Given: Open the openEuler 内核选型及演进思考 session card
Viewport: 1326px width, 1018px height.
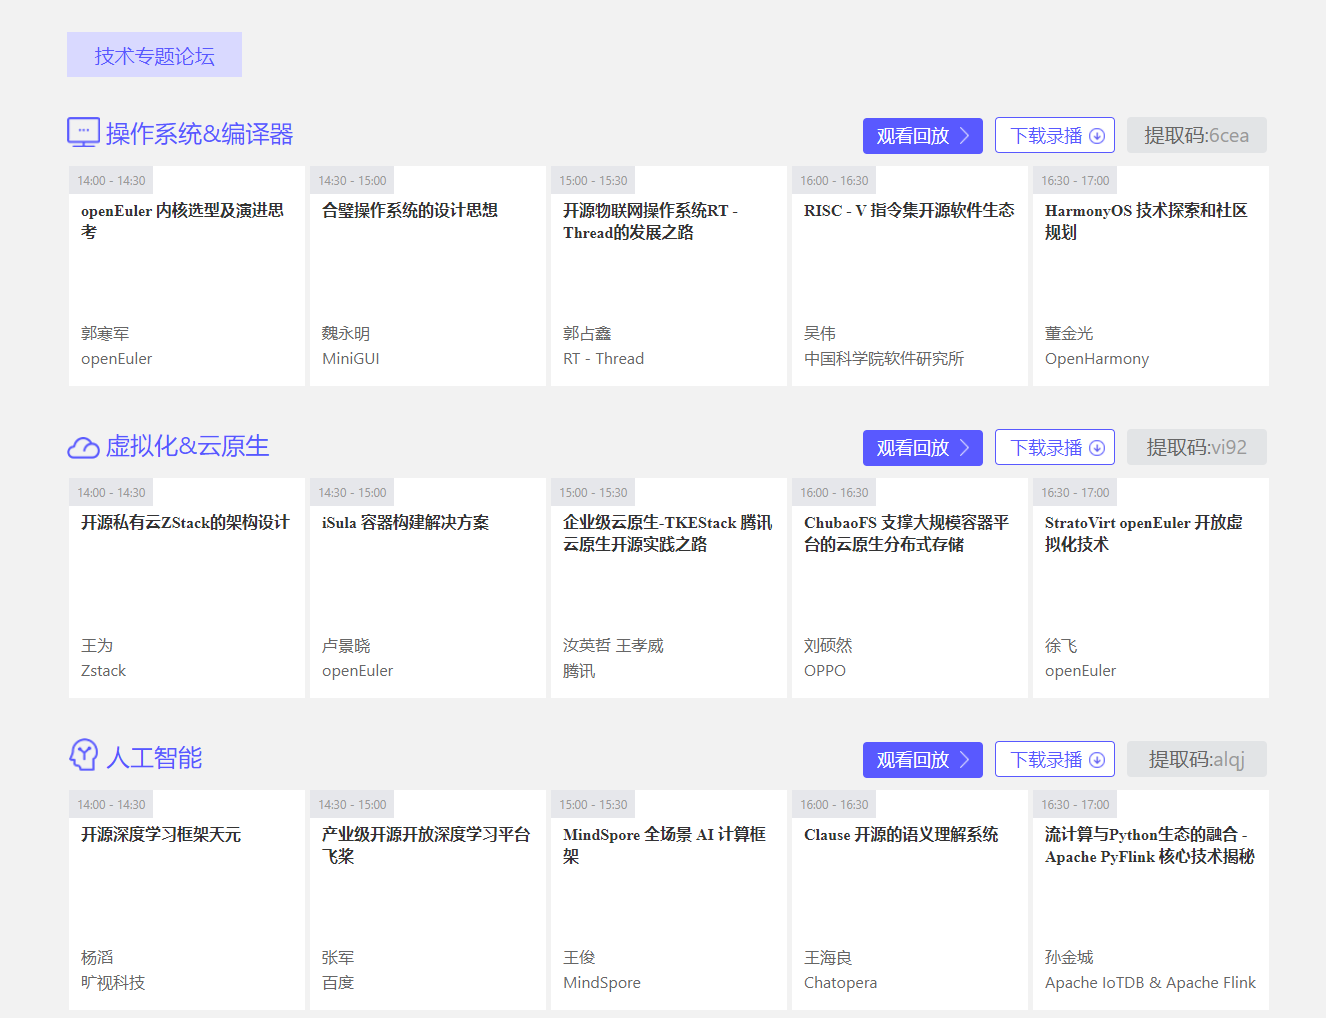Looking at the screenshot, I should [x=186, y=277].
